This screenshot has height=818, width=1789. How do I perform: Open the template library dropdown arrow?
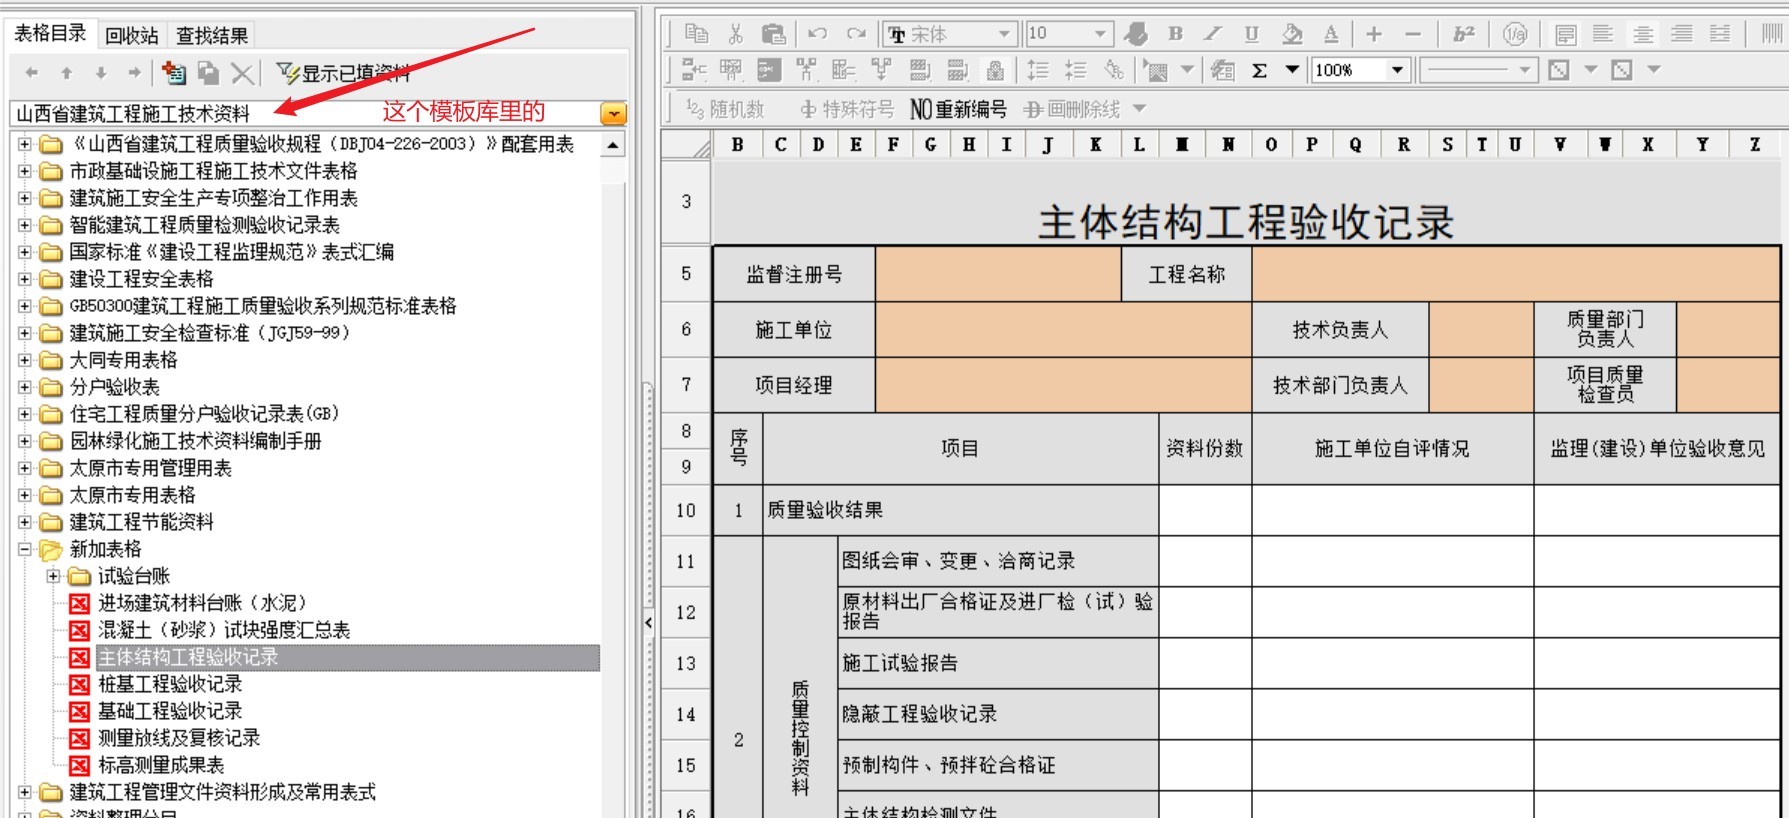[x=613, y=114]
